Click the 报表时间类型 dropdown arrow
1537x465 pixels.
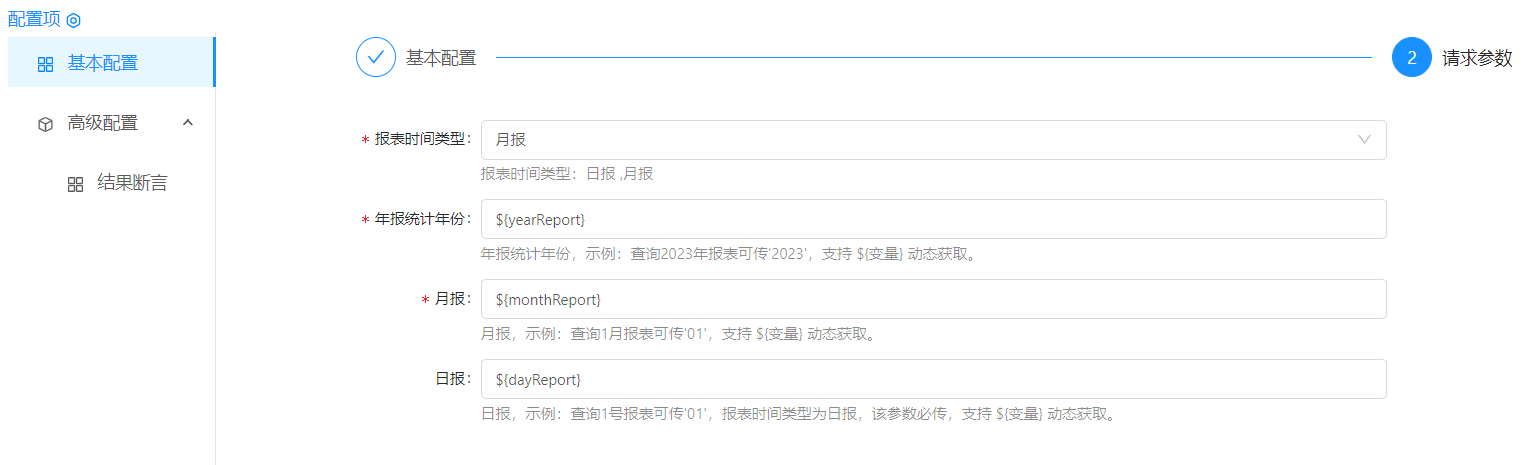pyautogui.click(x=1364, y=140)
